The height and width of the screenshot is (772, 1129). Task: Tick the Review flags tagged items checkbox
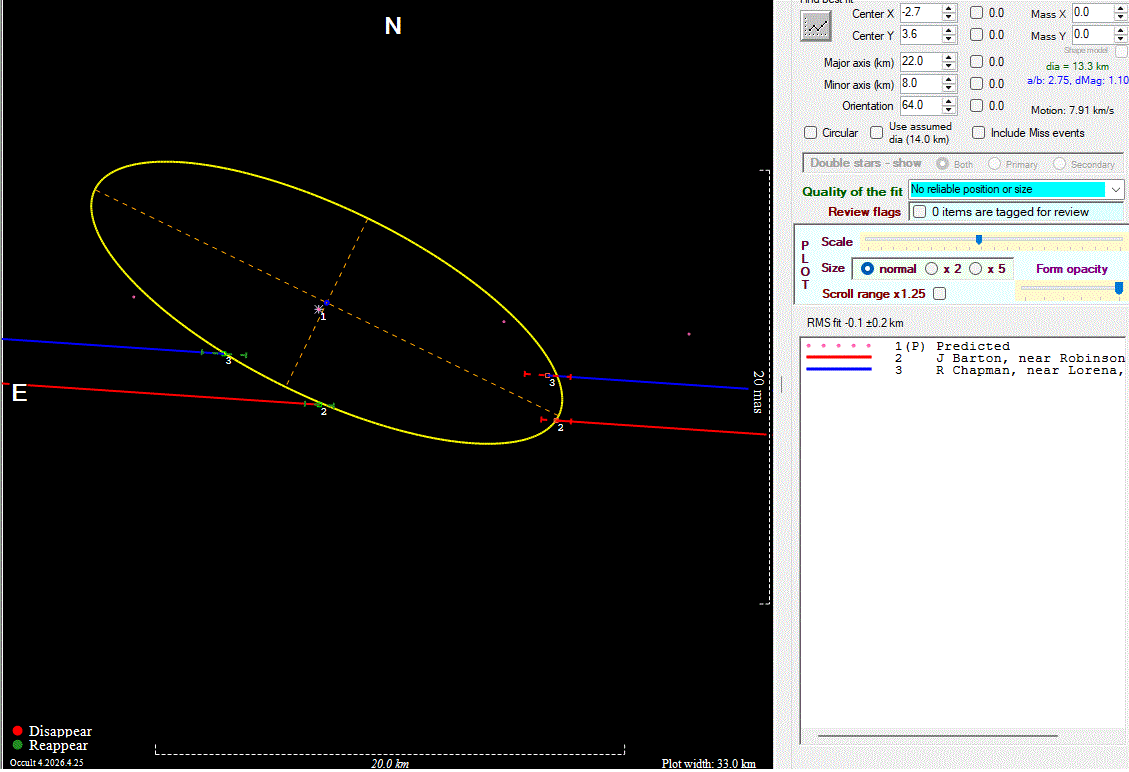click(919, 212)
